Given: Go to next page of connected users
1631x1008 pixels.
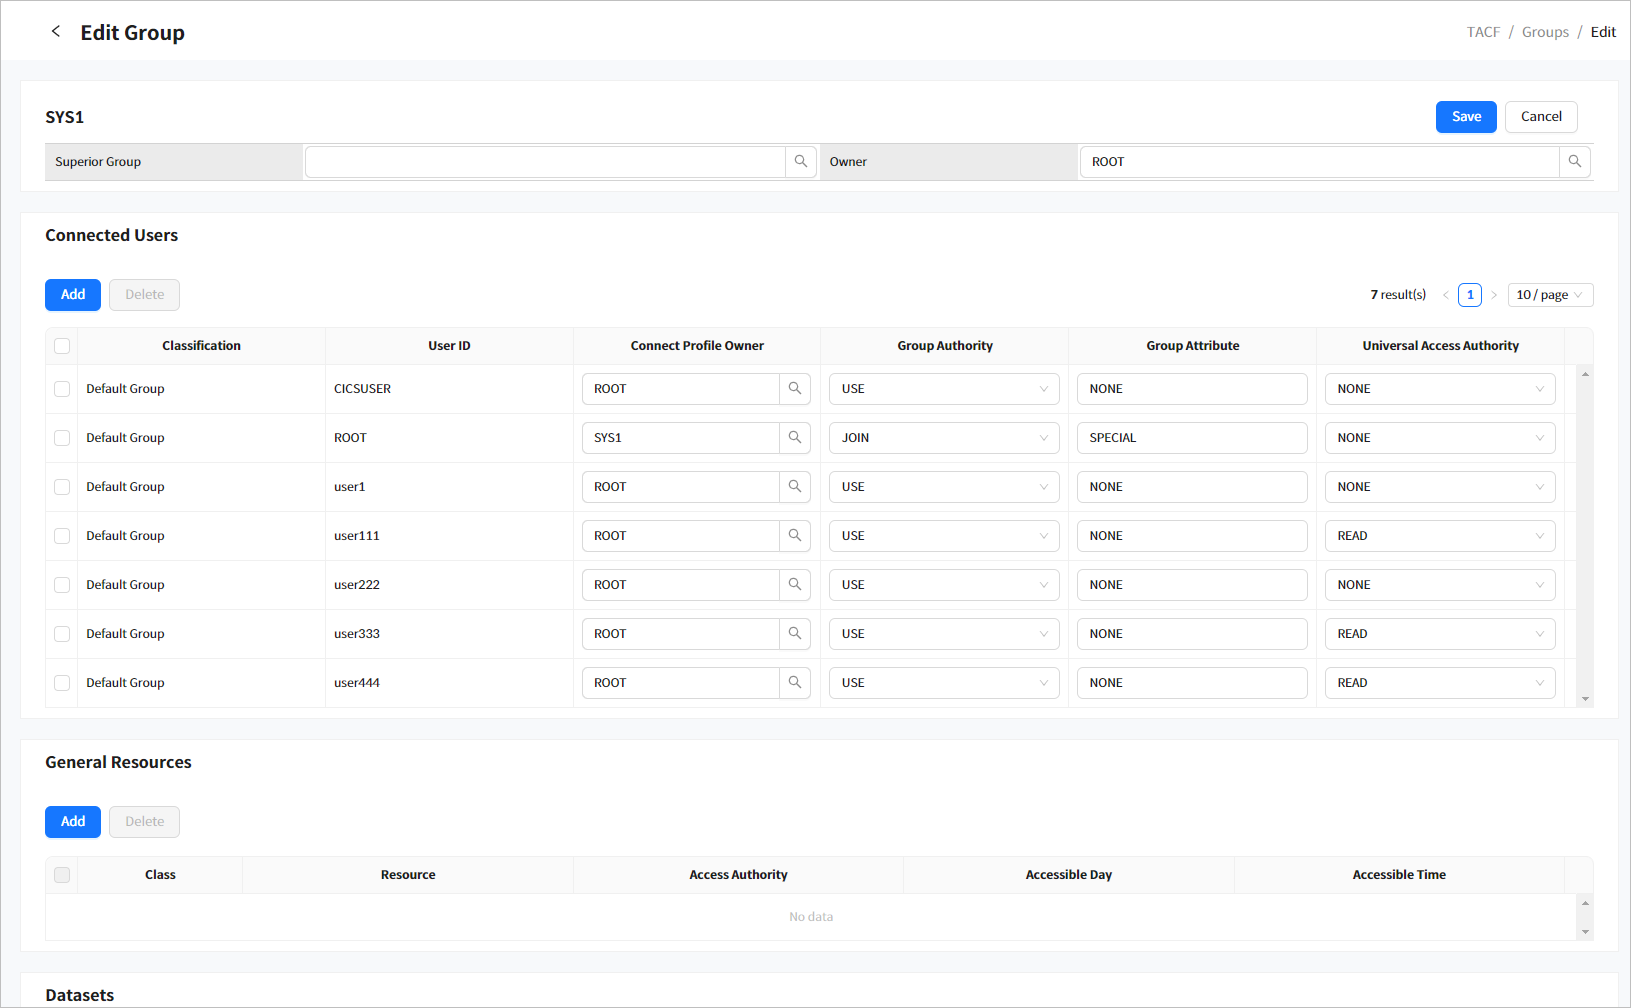Looking at the screenshot, I should coord(1494,295).
